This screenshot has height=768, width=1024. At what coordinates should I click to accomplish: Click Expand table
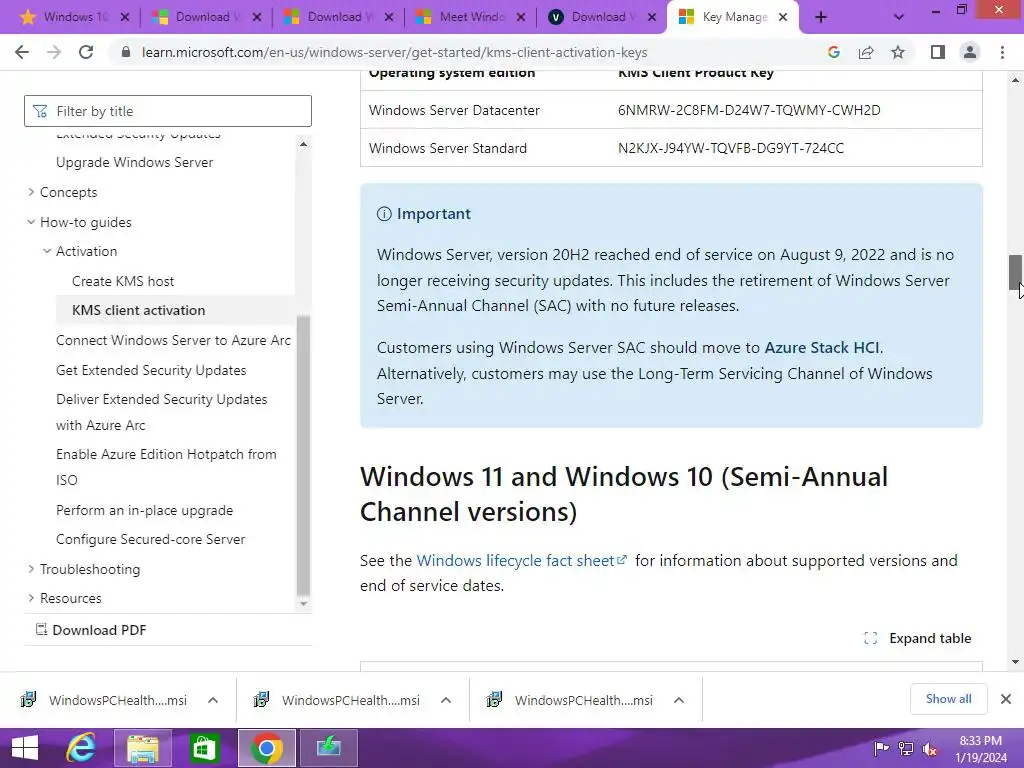tap(918, 638)
